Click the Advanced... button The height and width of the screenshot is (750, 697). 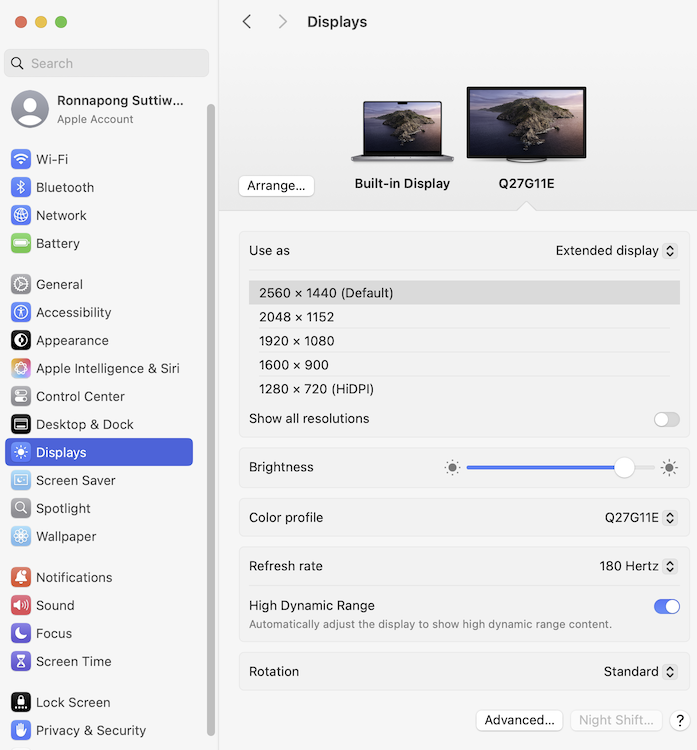(x=519, y=720)
